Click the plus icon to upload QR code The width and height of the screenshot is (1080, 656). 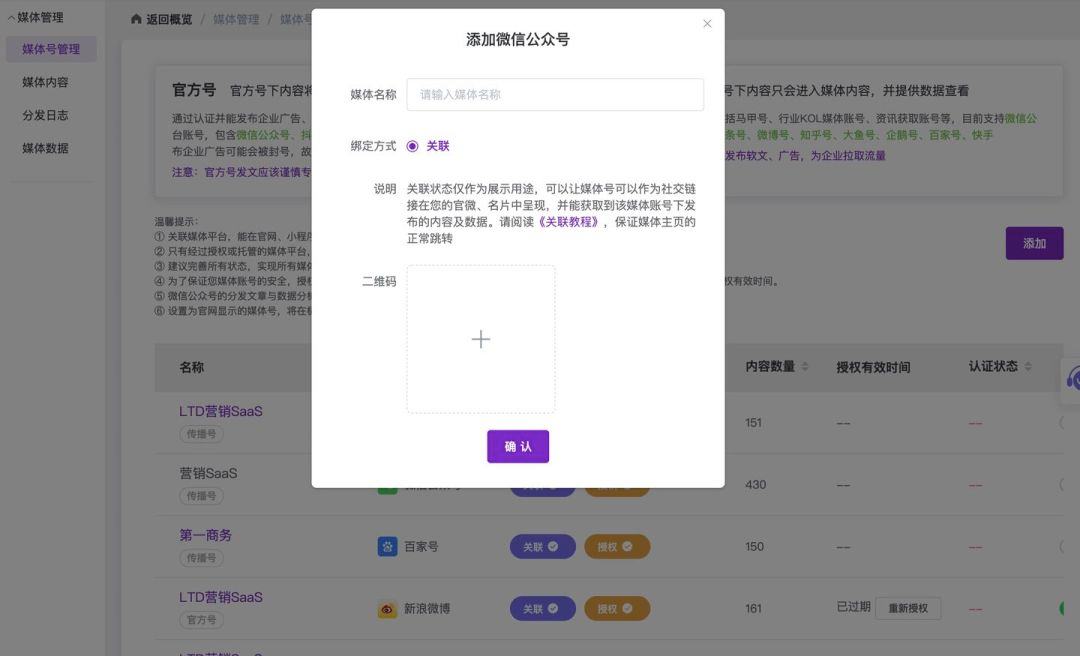pyautogui.click(x=480, y=339)
